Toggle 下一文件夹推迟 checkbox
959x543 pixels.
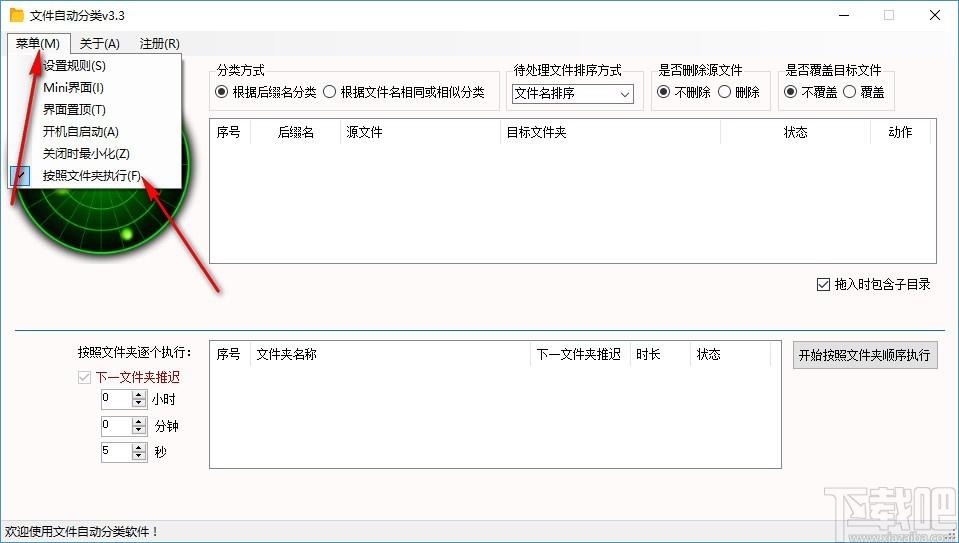point(129,378)
